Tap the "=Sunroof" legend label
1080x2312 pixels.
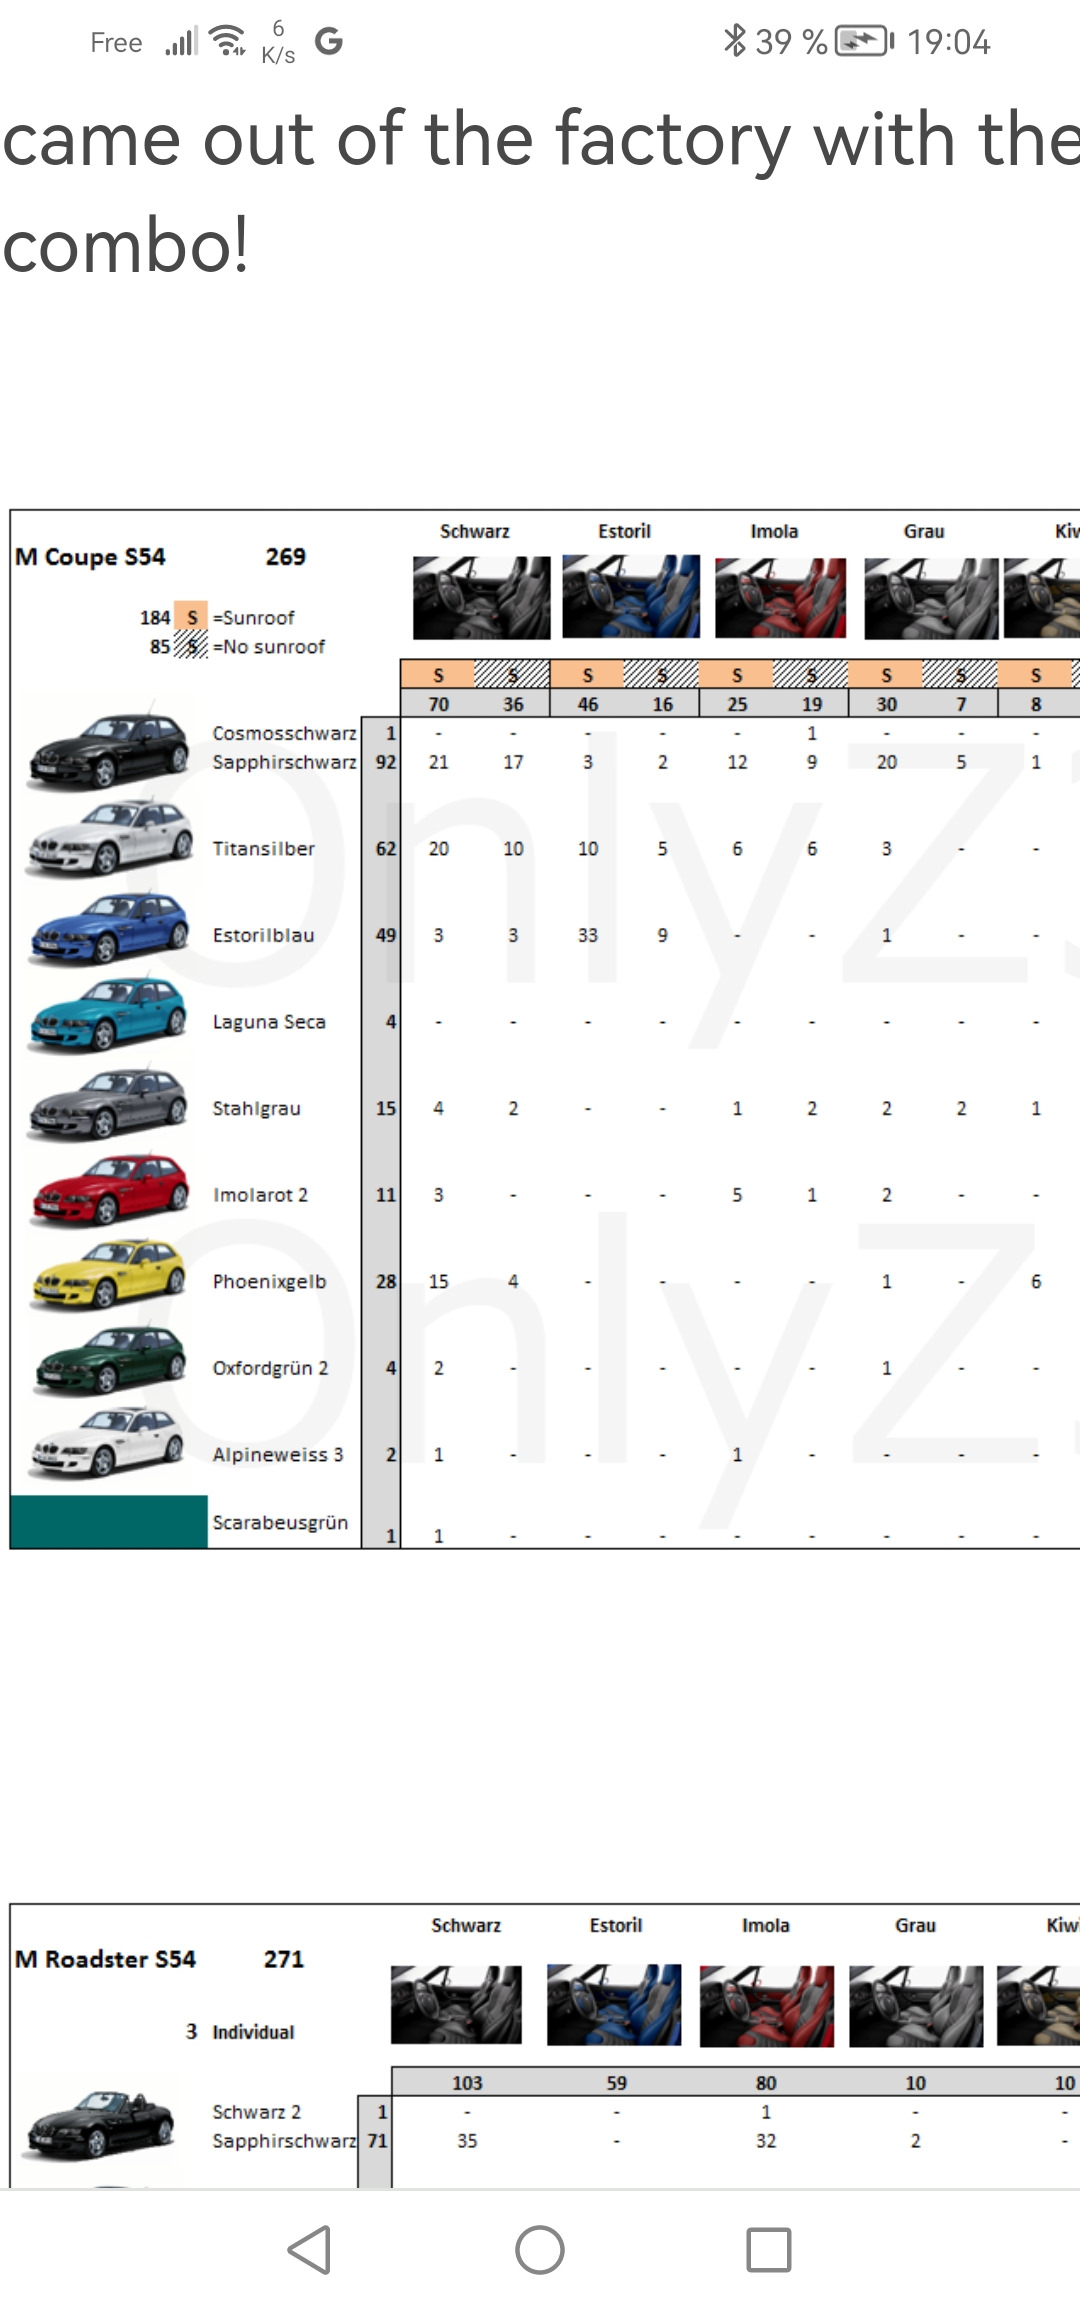[253, 617]
